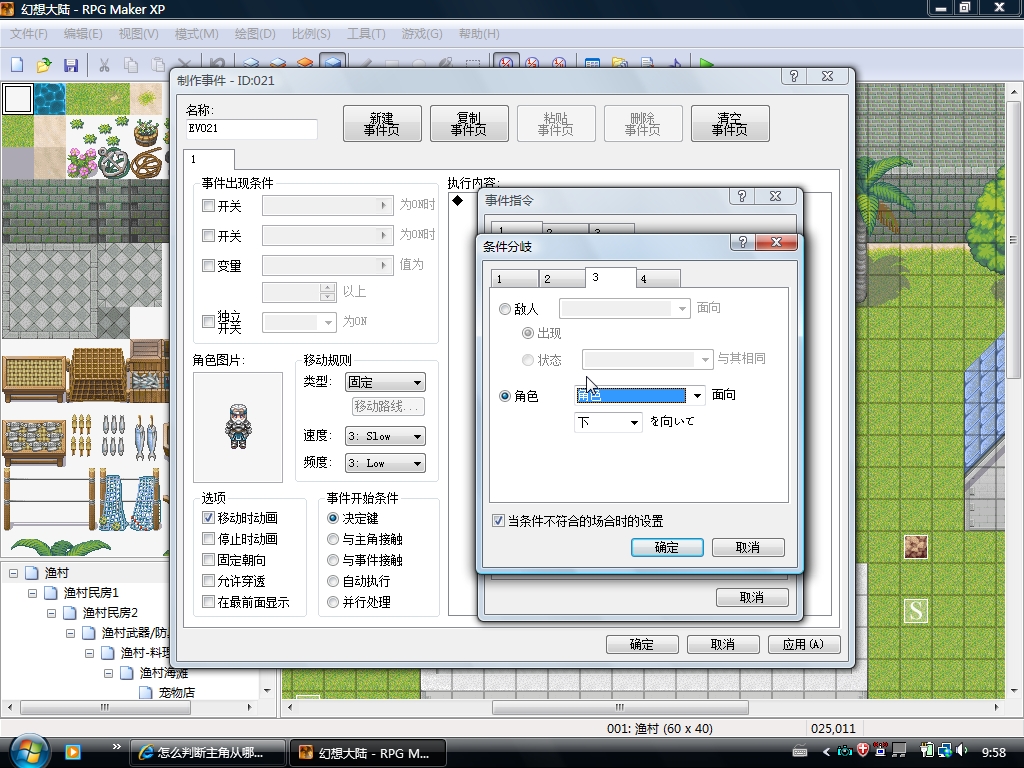Click the 新建事件页 button
Viewport: 1024px width, 768px height.
382,123
